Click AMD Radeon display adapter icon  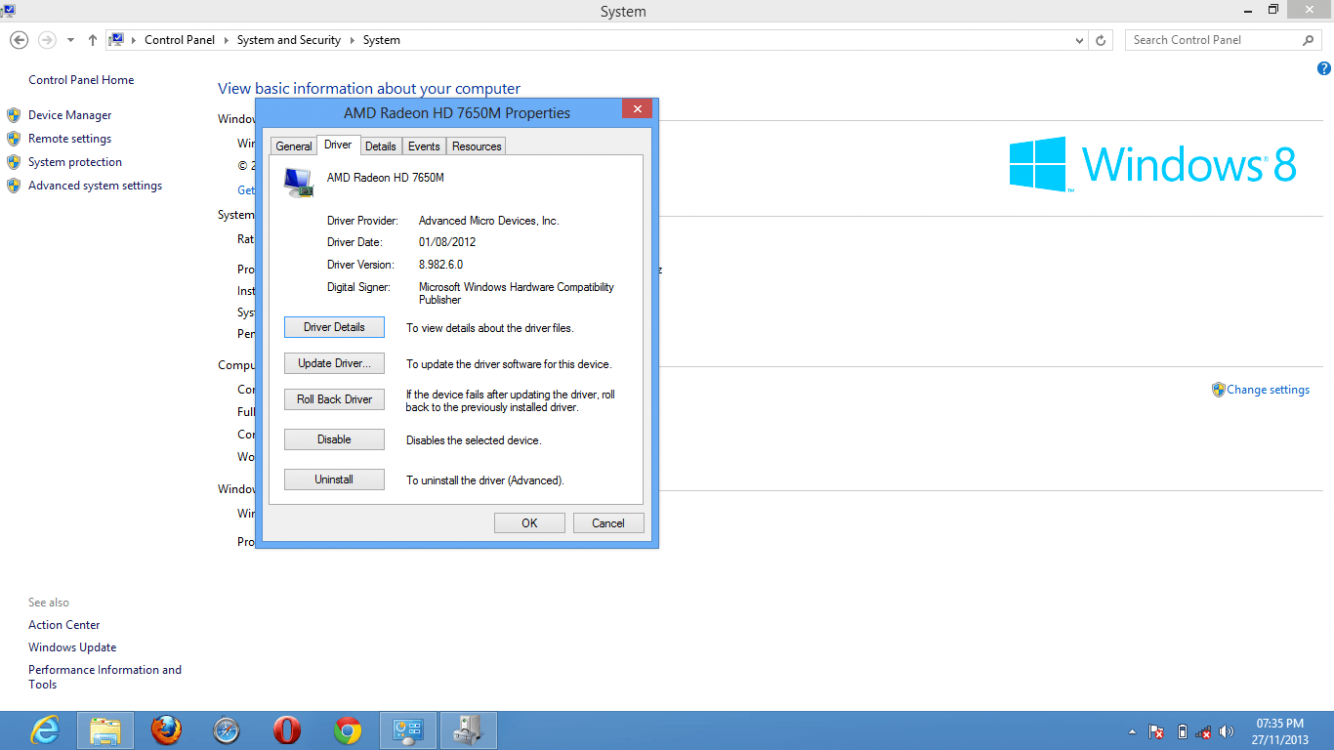tap(298, 182)
